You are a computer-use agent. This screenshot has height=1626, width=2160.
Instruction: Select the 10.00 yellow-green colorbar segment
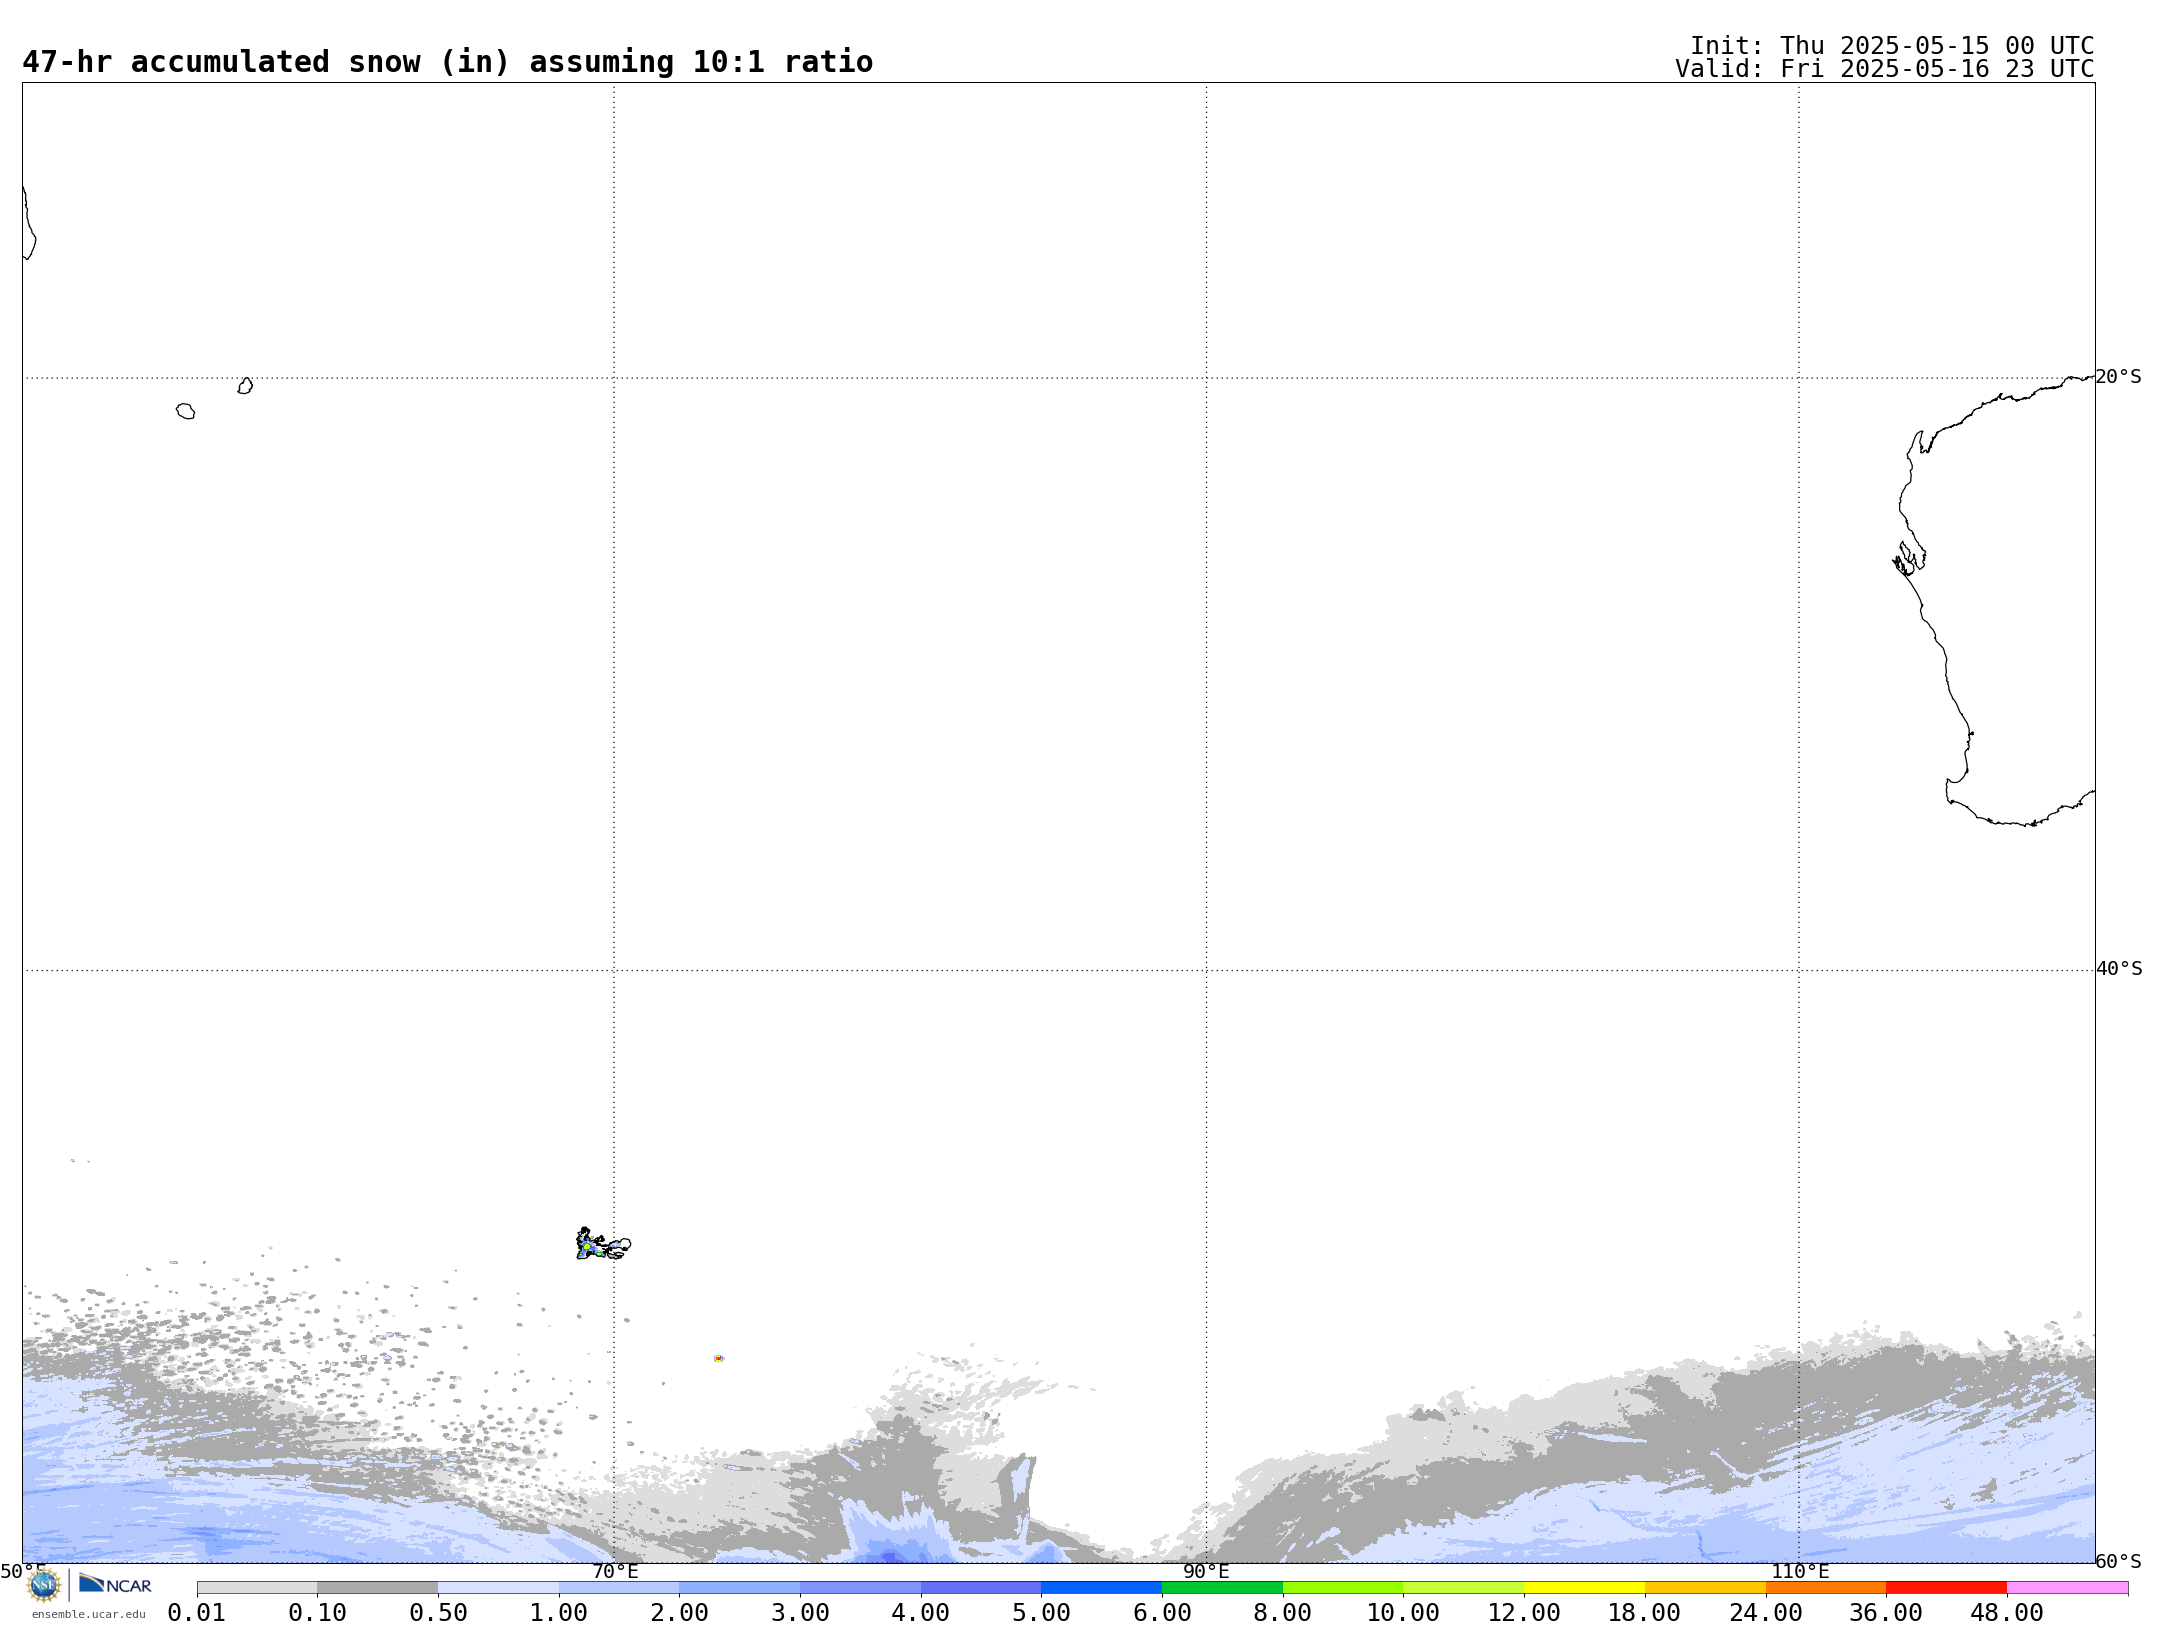coord(1464,1588)
